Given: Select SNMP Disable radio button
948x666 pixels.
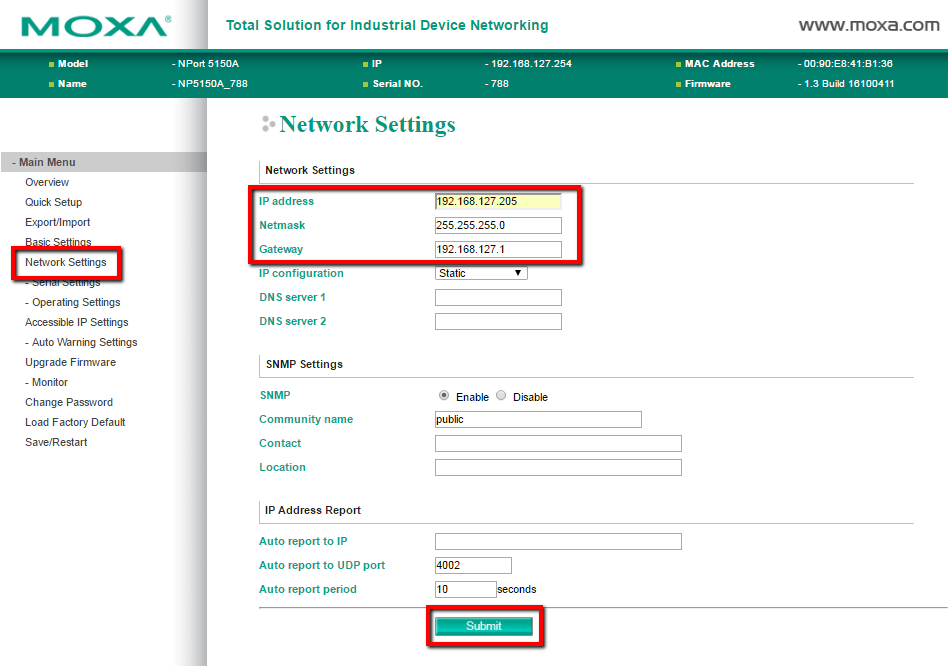Looking at the screenshot, I should tap(502, 396).
